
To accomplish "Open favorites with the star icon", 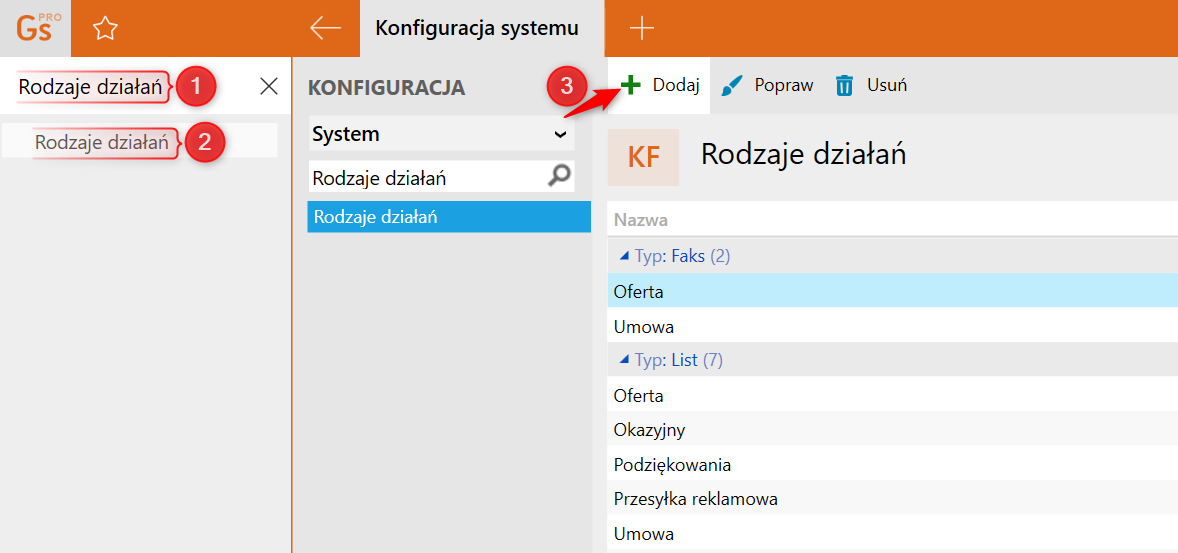I will (x=105, y=28).
